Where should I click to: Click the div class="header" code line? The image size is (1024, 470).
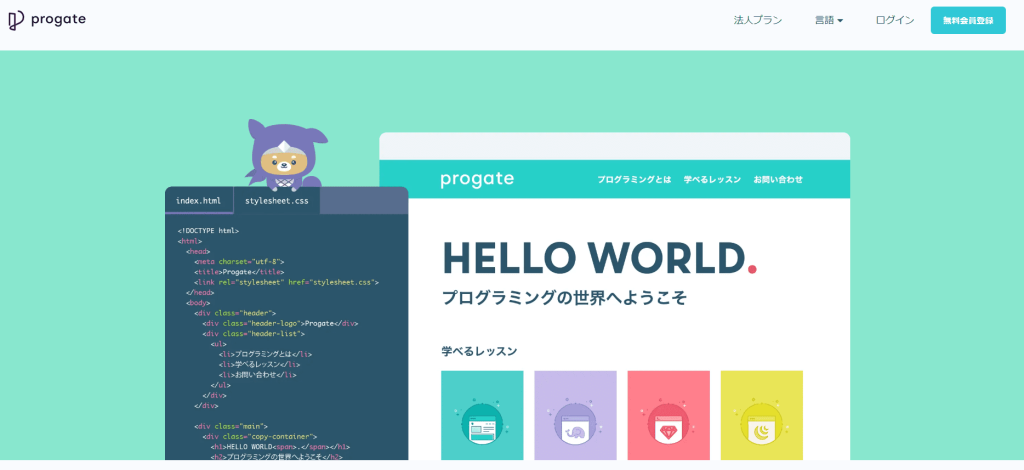coord(234,313)
